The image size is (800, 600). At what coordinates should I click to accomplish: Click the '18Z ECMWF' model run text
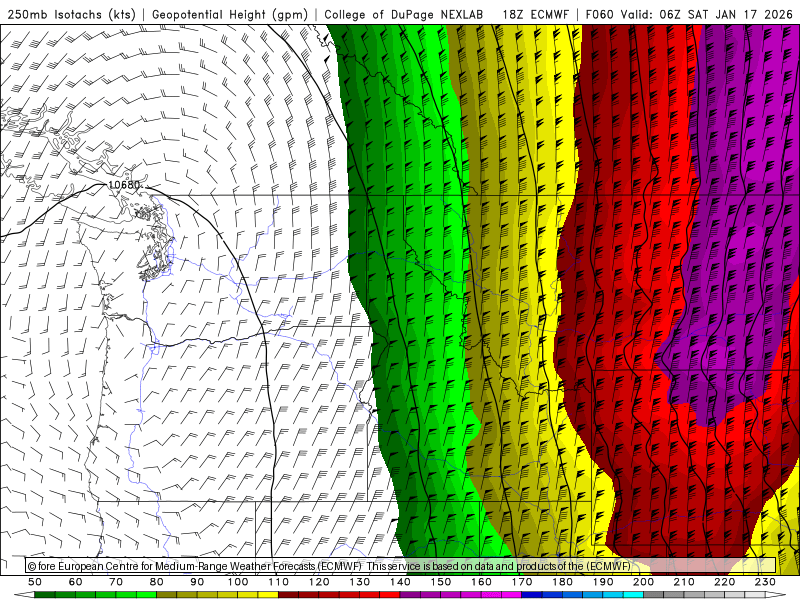(x=535, y=14)
